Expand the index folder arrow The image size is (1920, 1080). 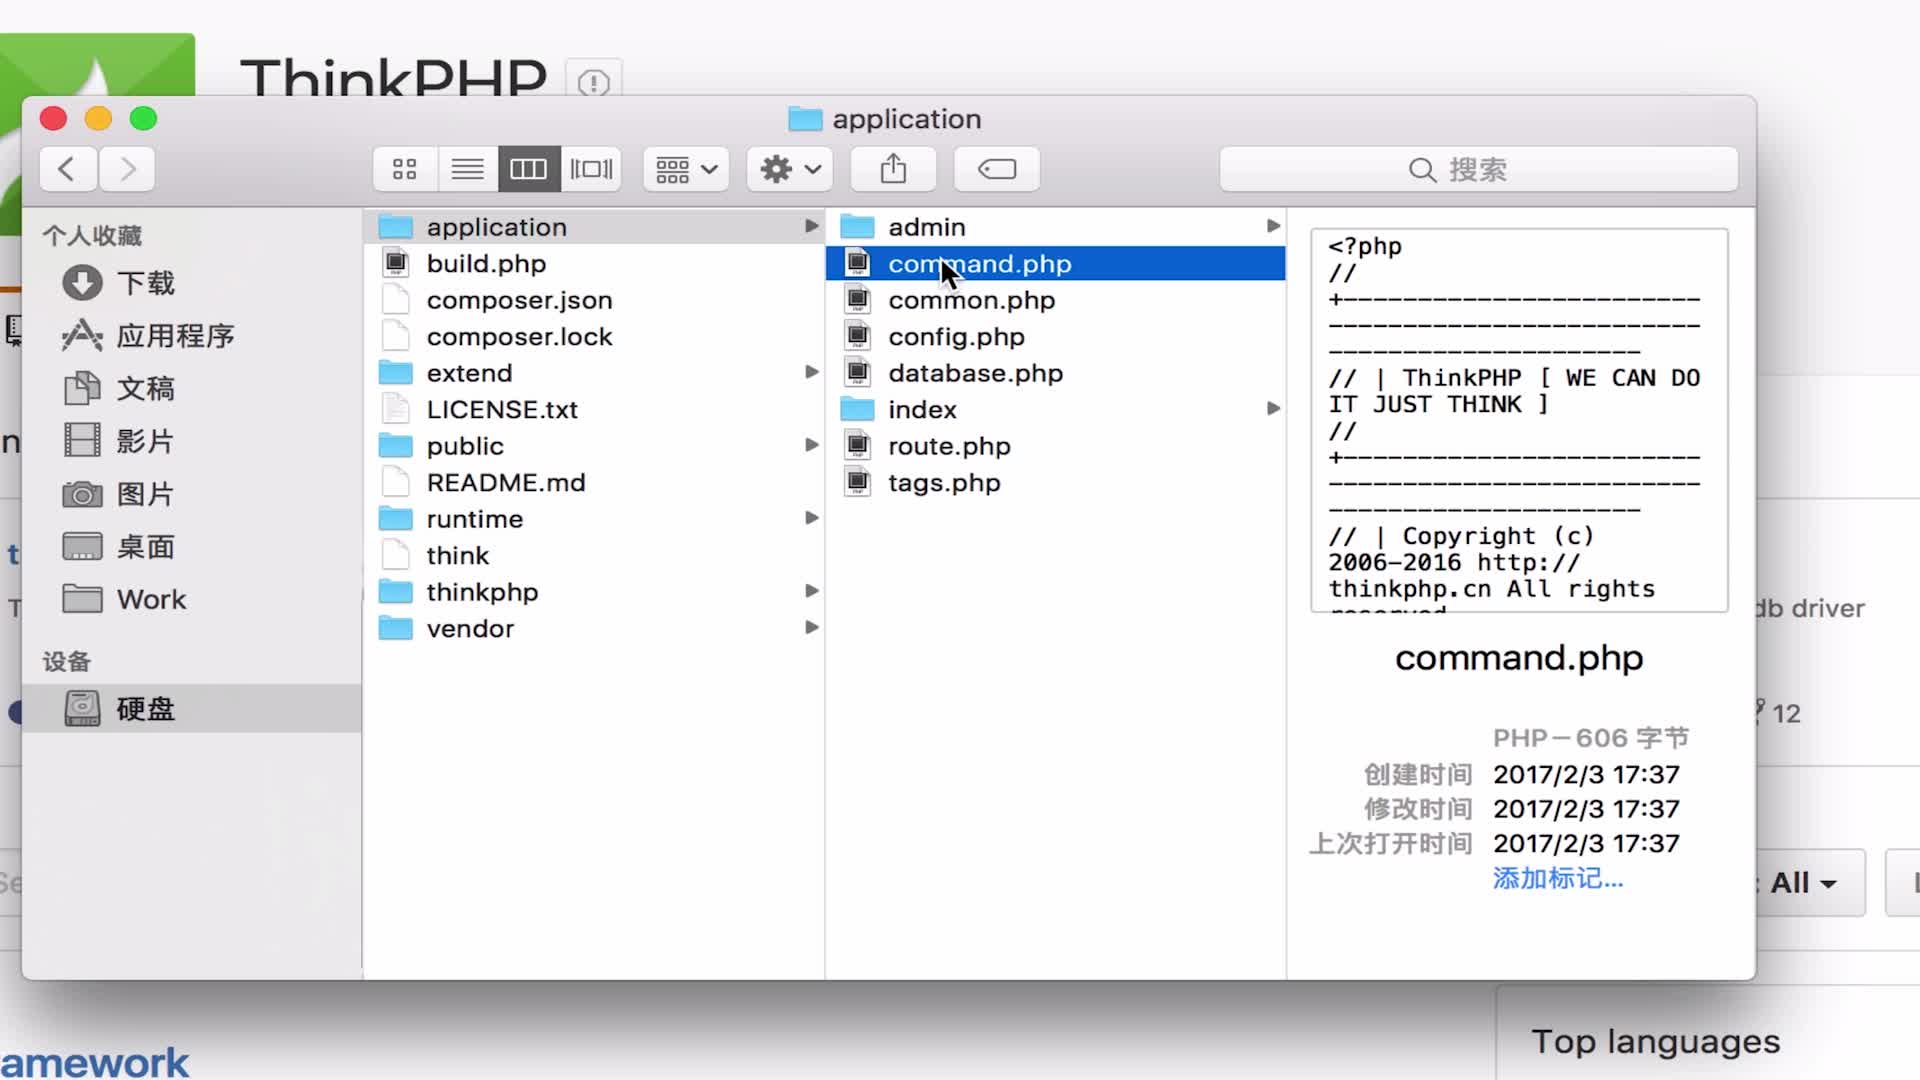pos(1273,408)
